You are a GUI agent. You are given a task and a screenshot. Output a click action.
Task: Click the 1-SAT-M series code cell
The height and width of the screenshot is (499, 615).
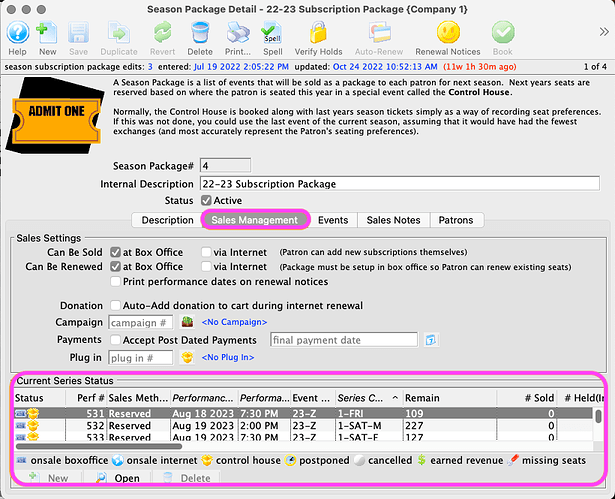[x=360, y=426]
